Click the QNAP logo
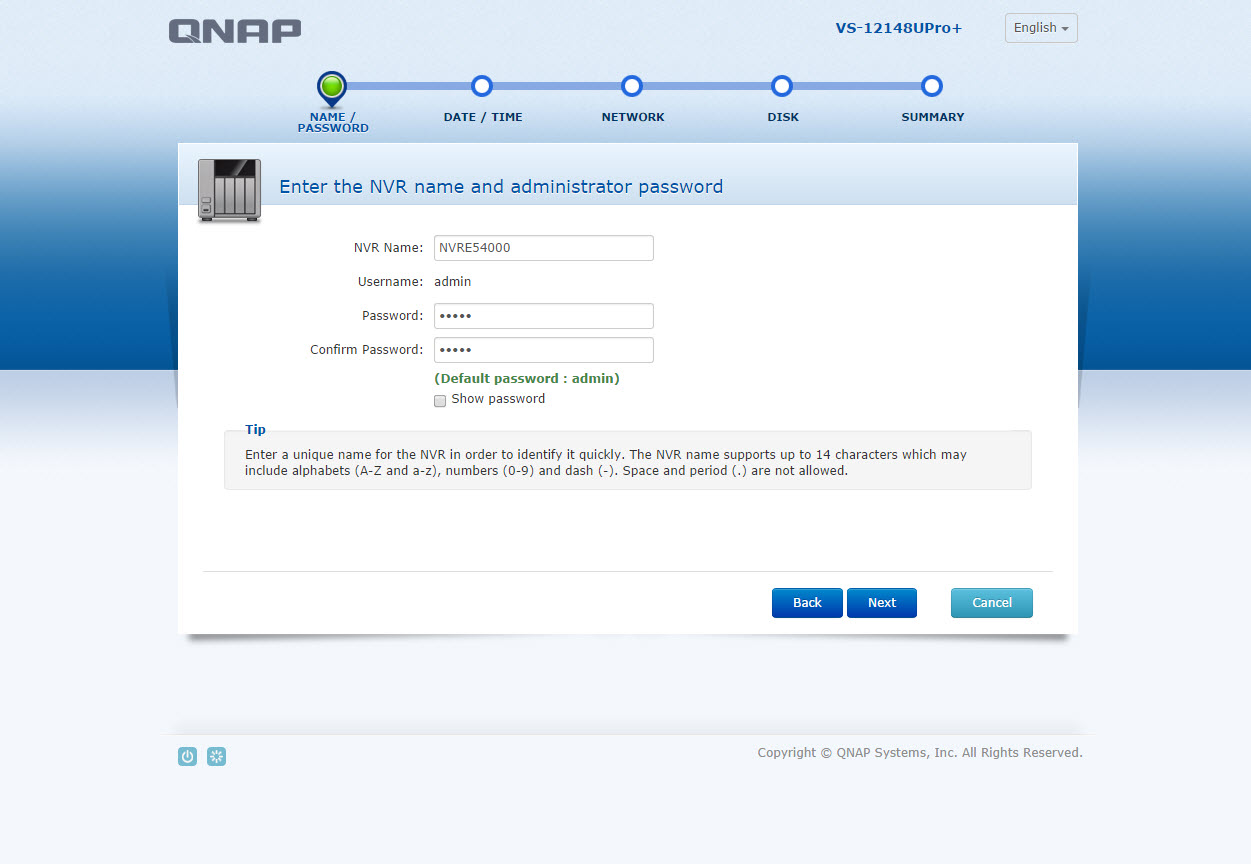The width and height of the screenshot is (1251, 864). [x=234, y=31]
